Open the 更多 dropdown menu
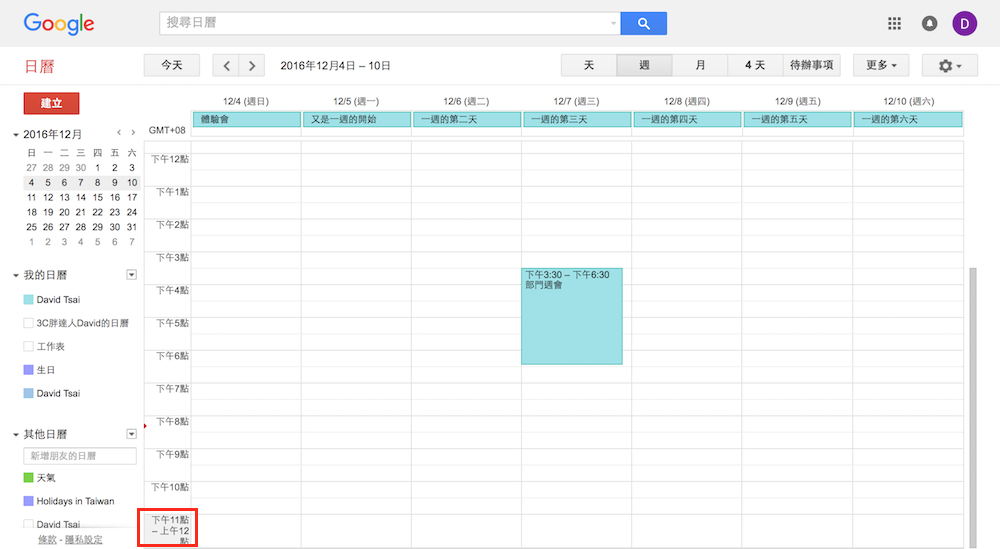 pos(880,66)
